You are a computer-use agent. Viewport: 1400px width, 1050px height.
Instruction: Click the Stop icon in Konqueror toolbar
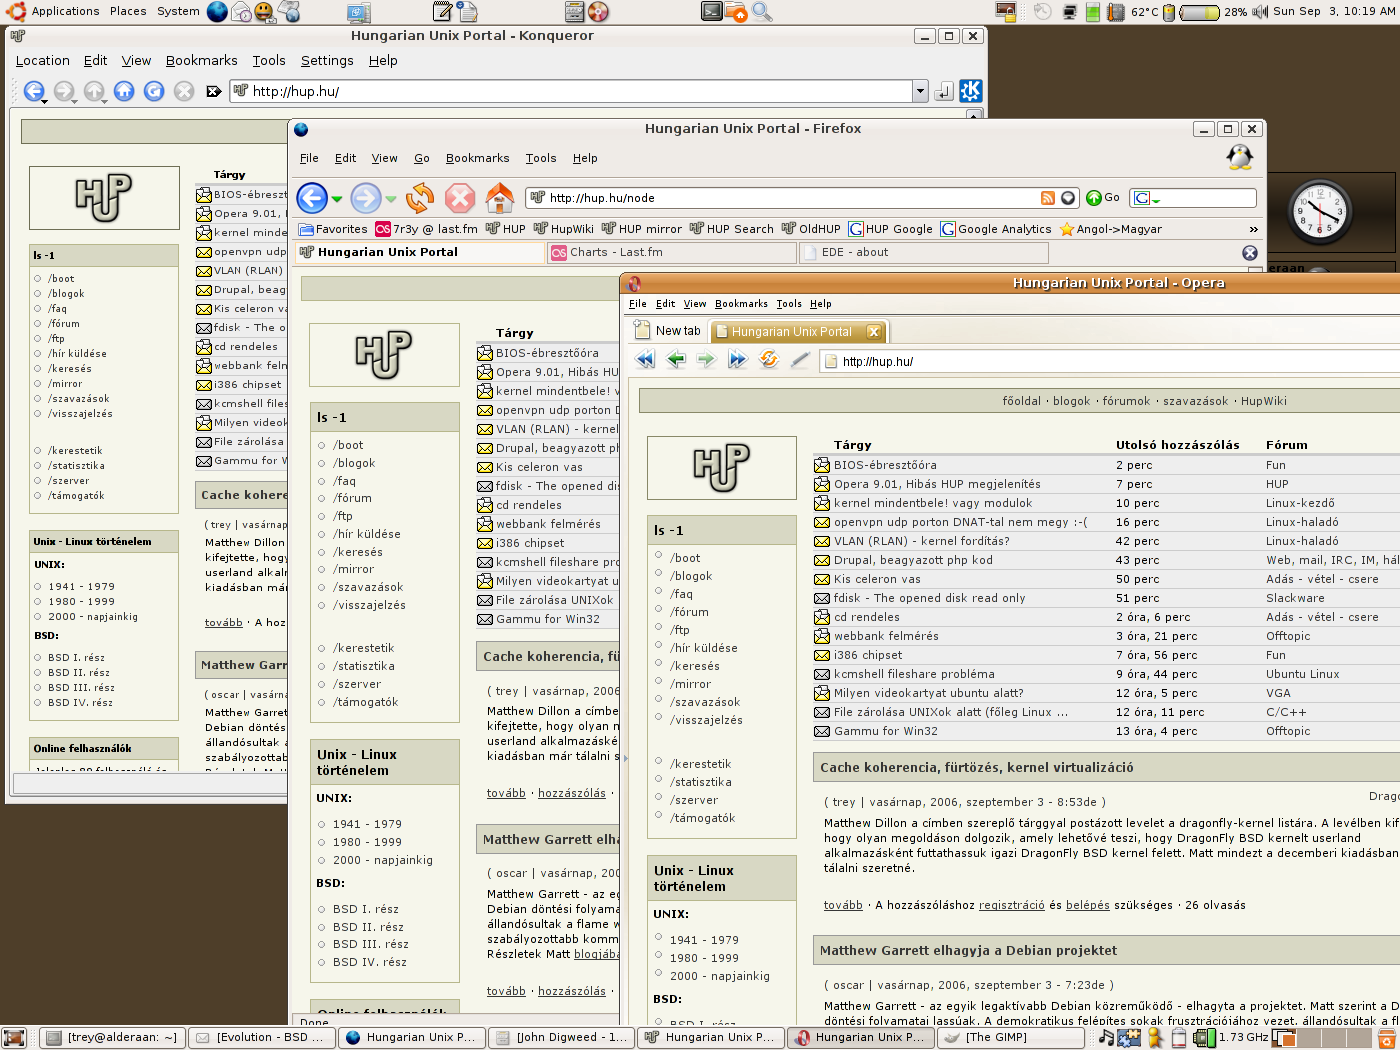click(x=184, y=91)
